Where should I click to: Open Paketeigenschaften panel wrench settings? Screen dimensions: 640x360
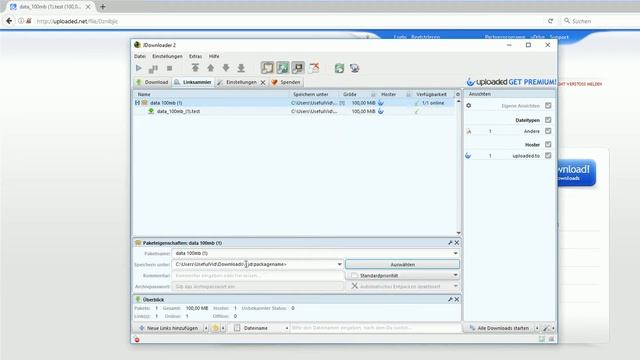point(450,243)
